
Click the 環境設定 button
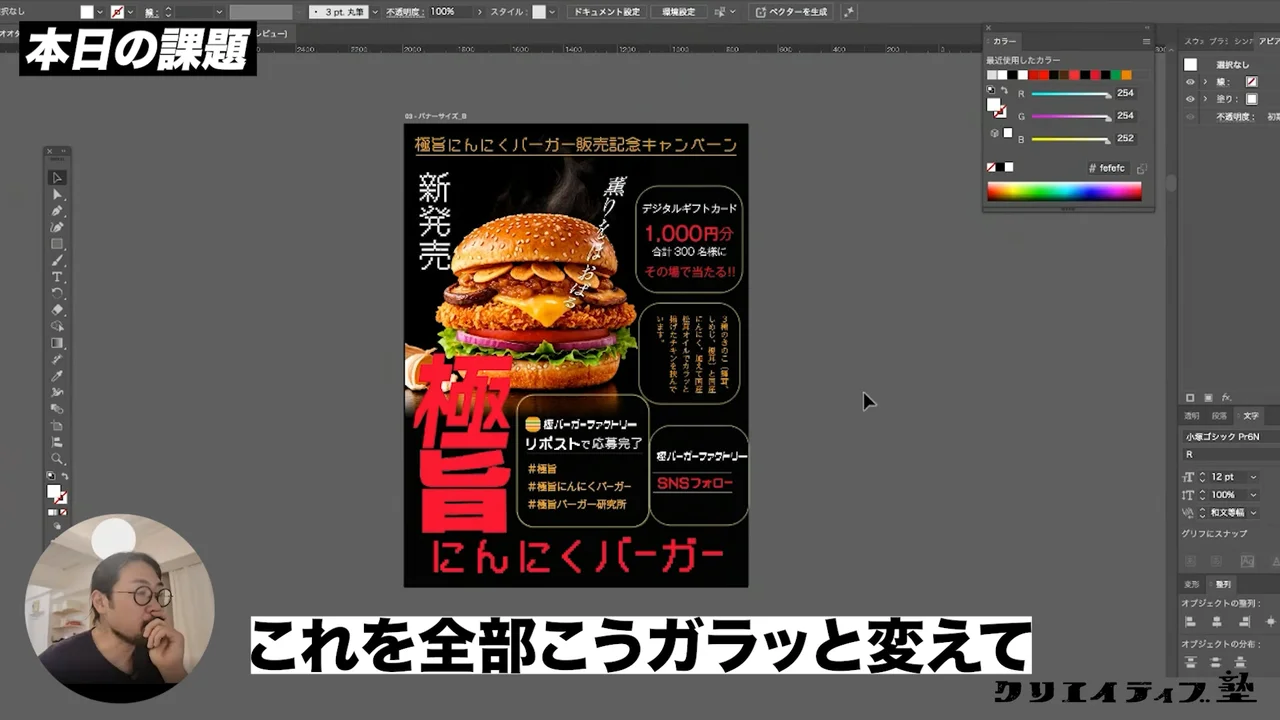678,12
